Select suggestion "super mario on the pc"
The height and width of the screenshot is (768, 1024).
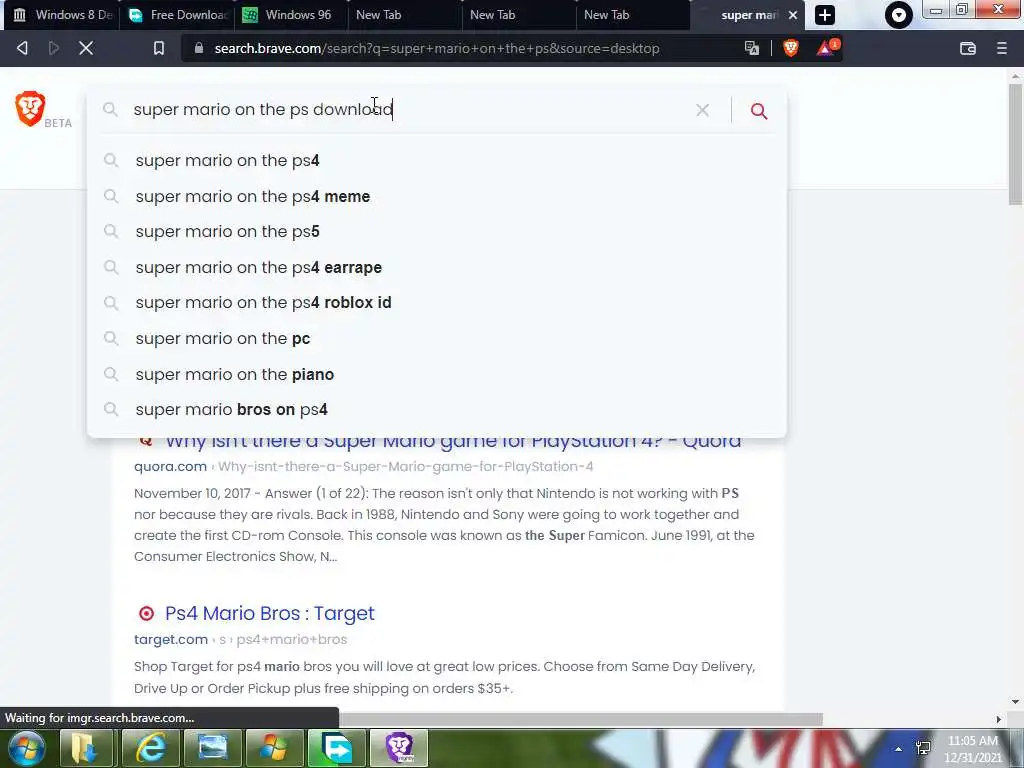(436, 339)
